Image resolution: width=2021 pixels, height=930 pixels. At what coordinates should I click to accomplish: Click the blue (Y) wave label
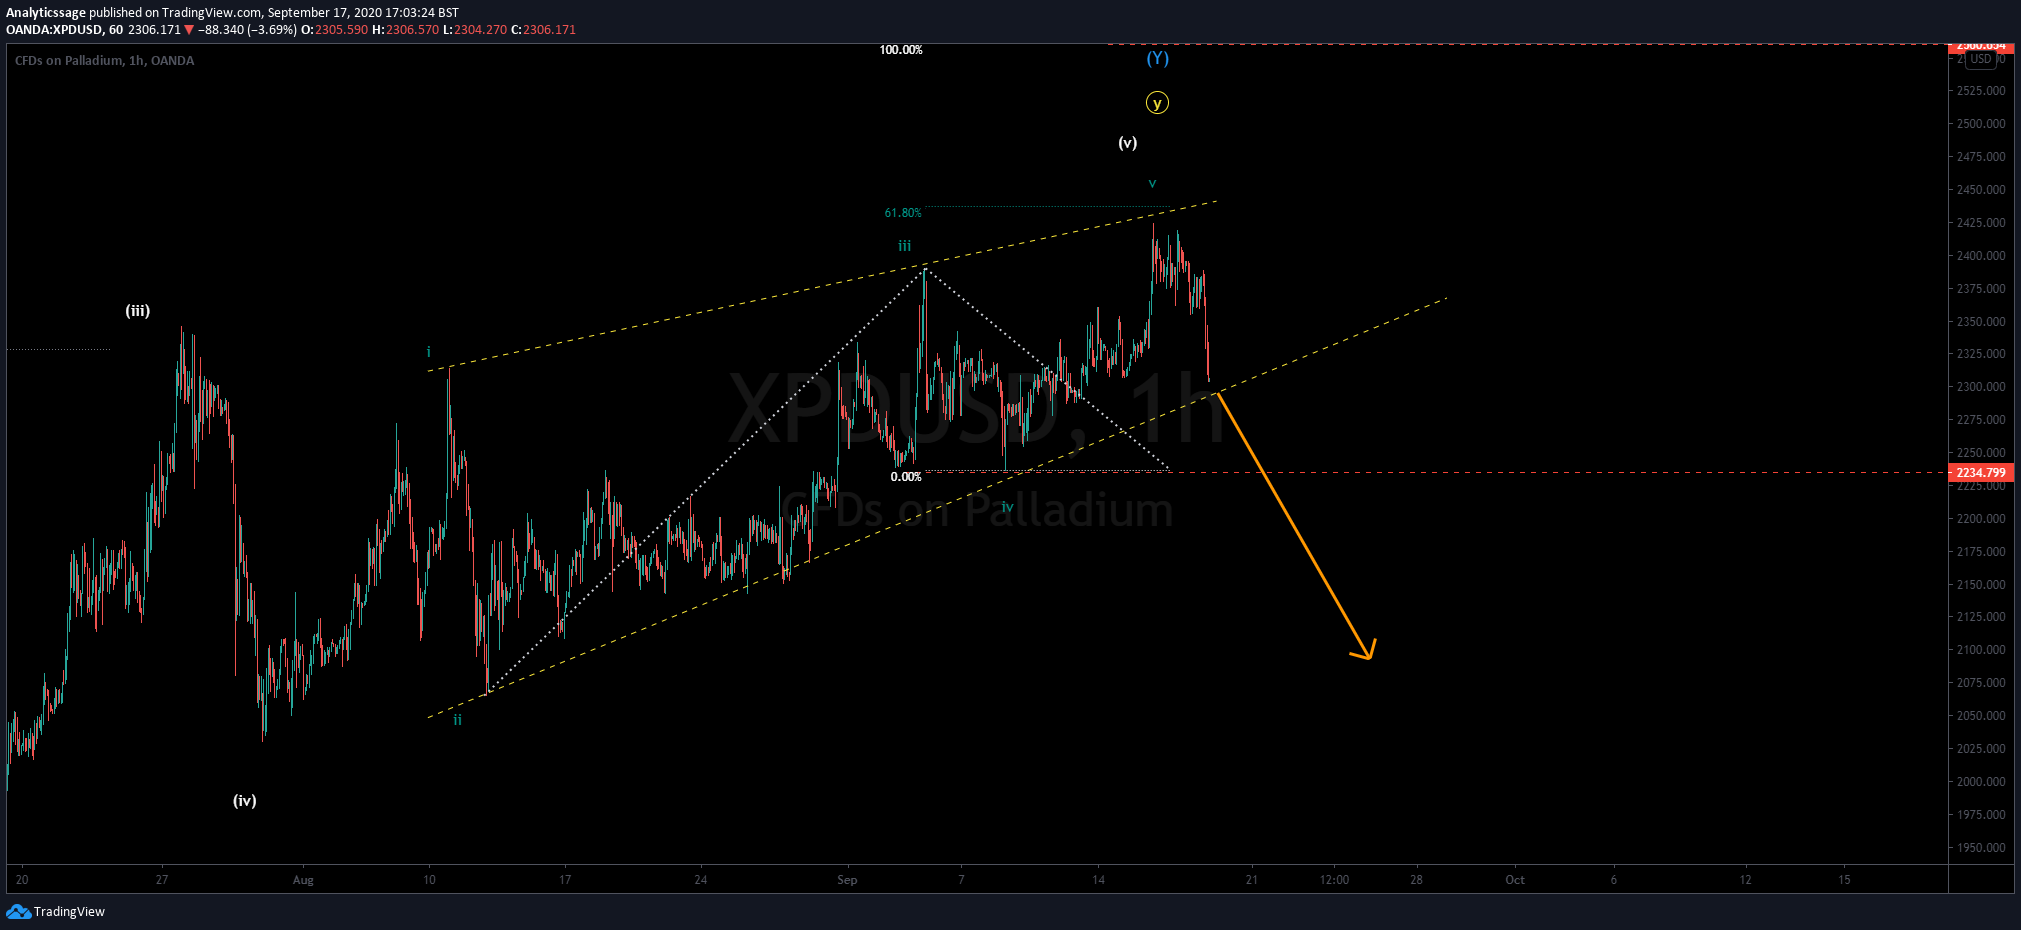[1157, 58]
